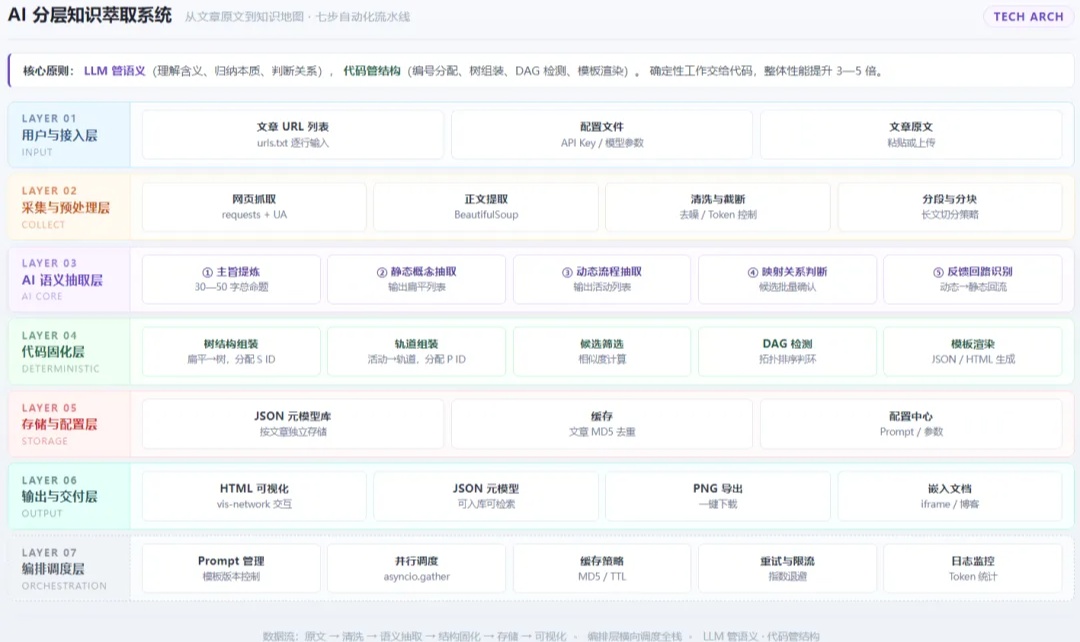
Task: Click the LAYER 05 存储与配置层 label
Action: coord(69,424)
